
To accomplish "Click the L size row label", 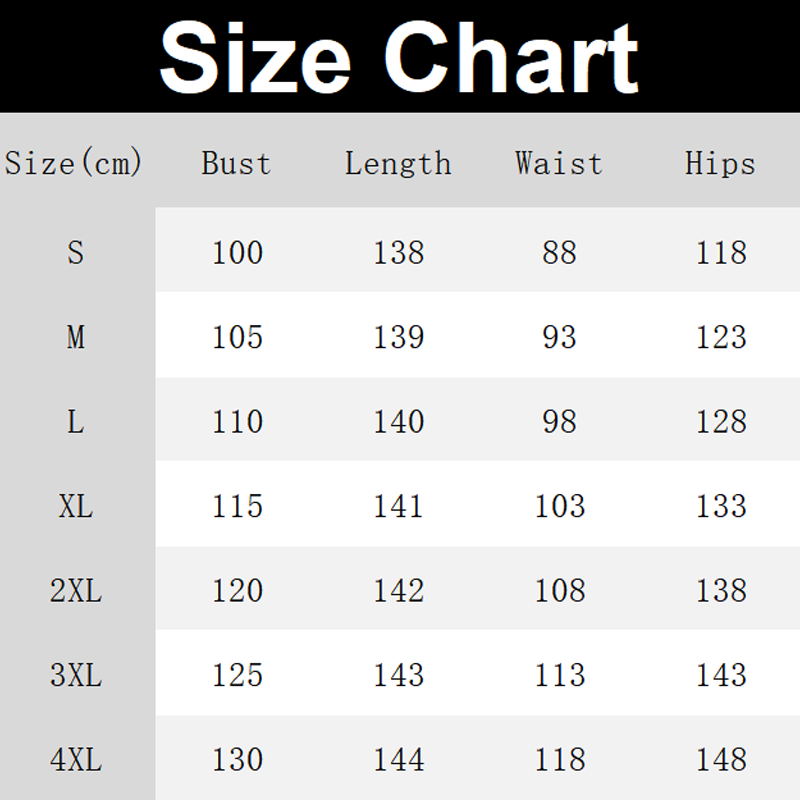I will pyautogui.click(x=76, y=421).
